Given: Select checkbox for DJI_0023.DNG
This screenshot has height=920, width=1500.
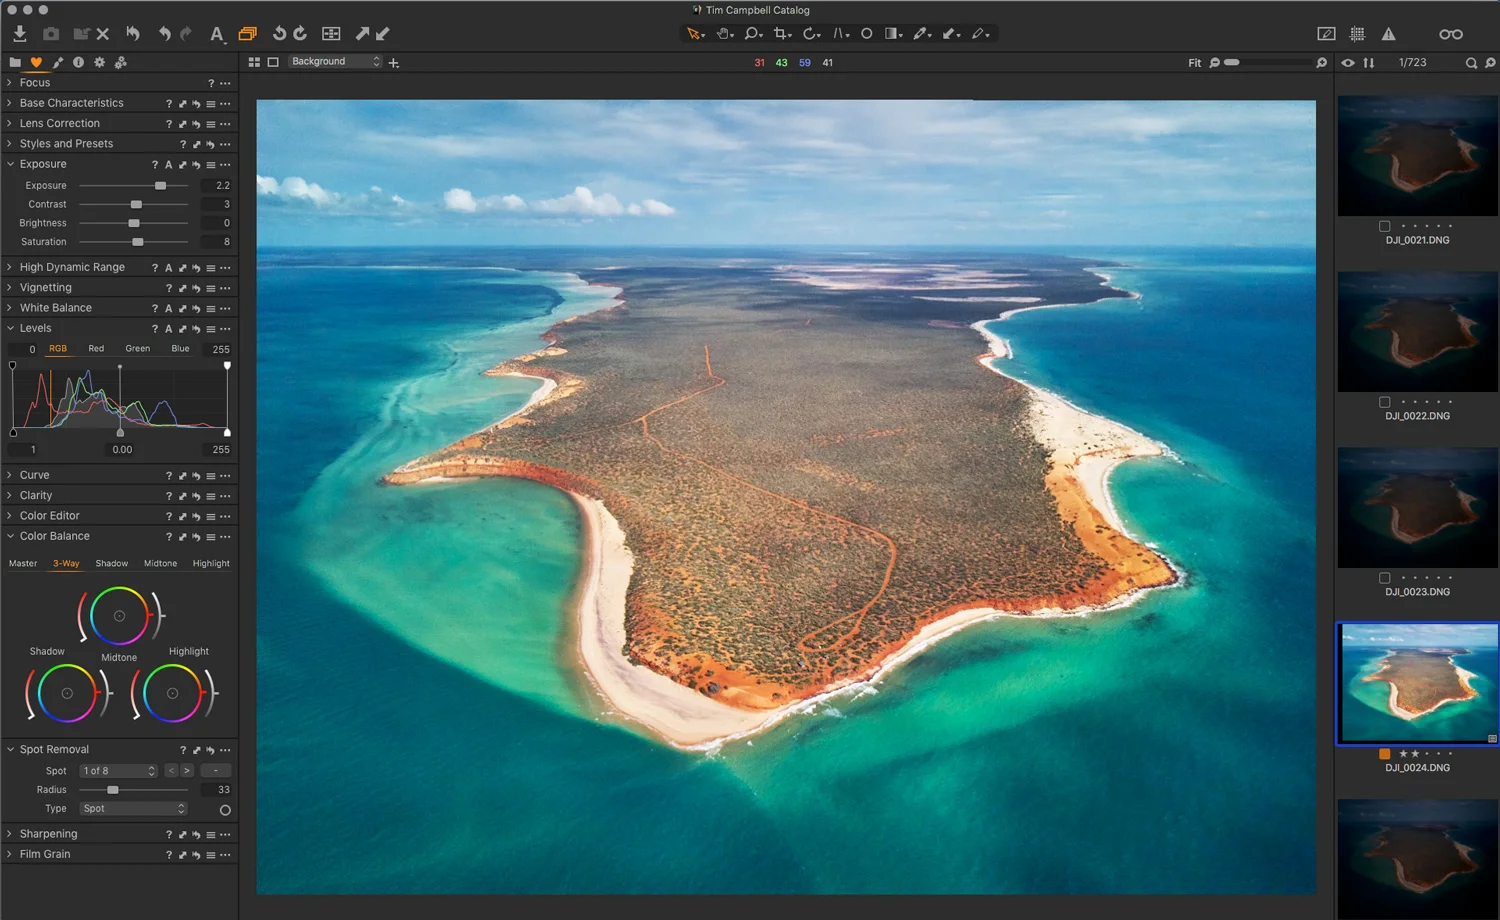Looking at the screenshot, I should tap(1385, 578).
